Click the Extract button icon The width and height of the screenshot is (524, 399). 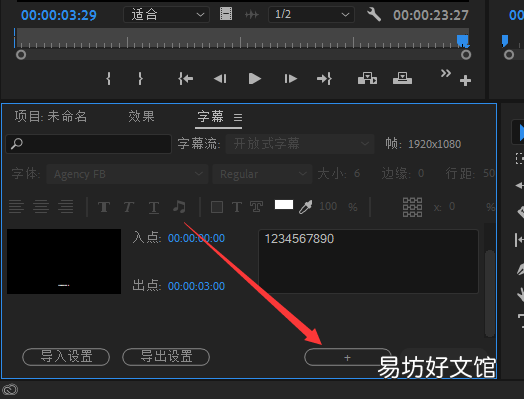(402, 79)
